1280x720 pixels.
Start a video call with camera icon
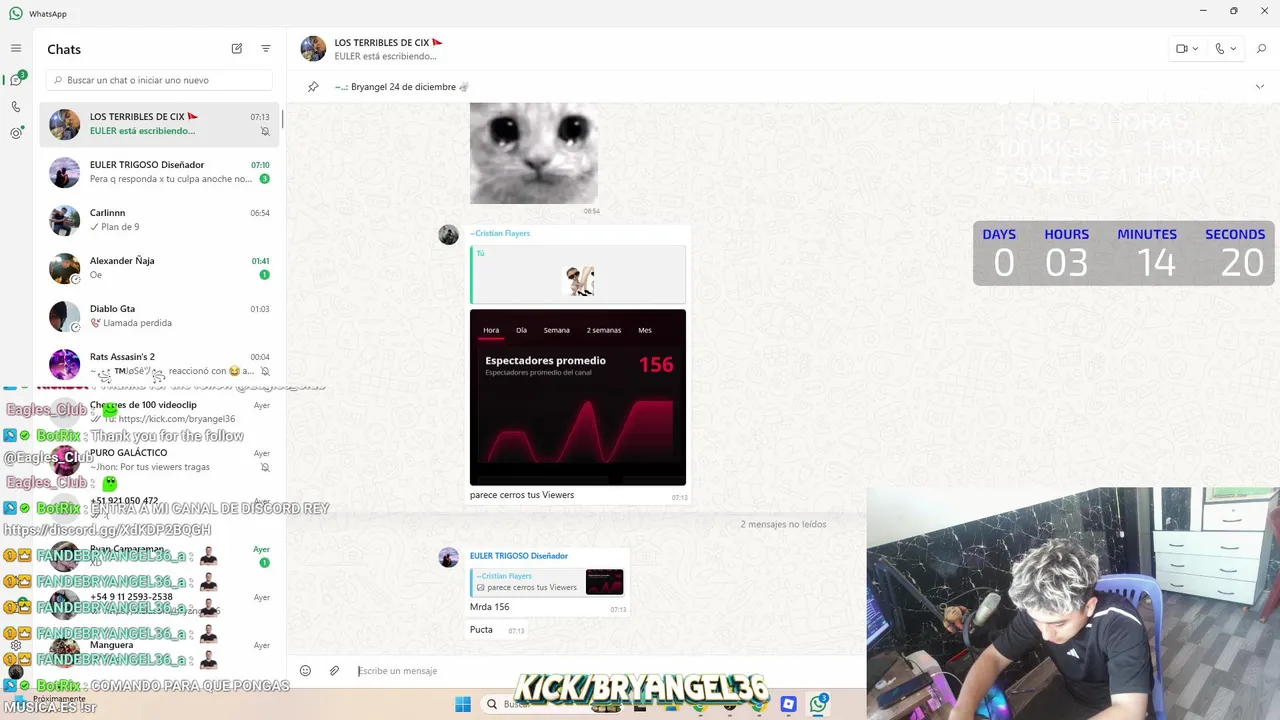(x=1182, y=48)
